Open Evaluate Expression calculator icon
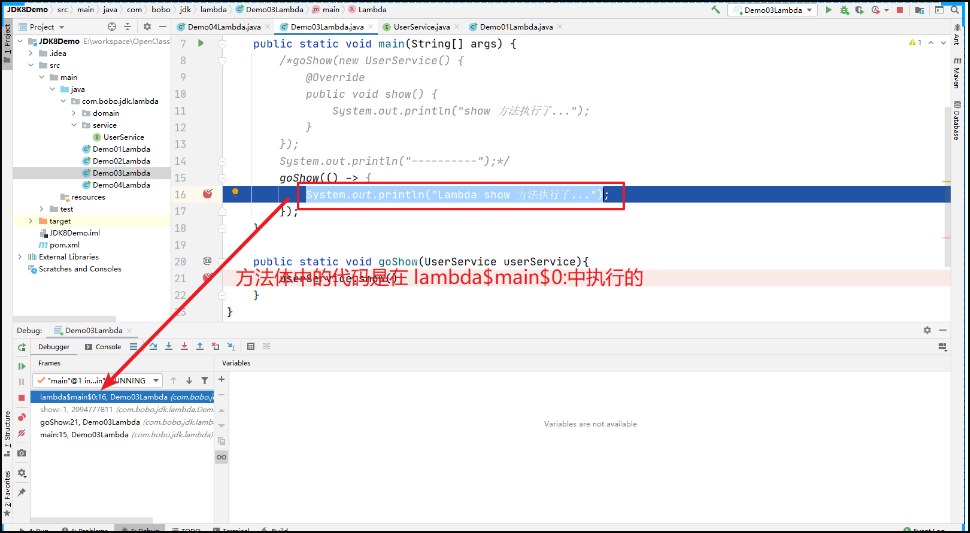This screenshot has width=970, height=533. 251,346
